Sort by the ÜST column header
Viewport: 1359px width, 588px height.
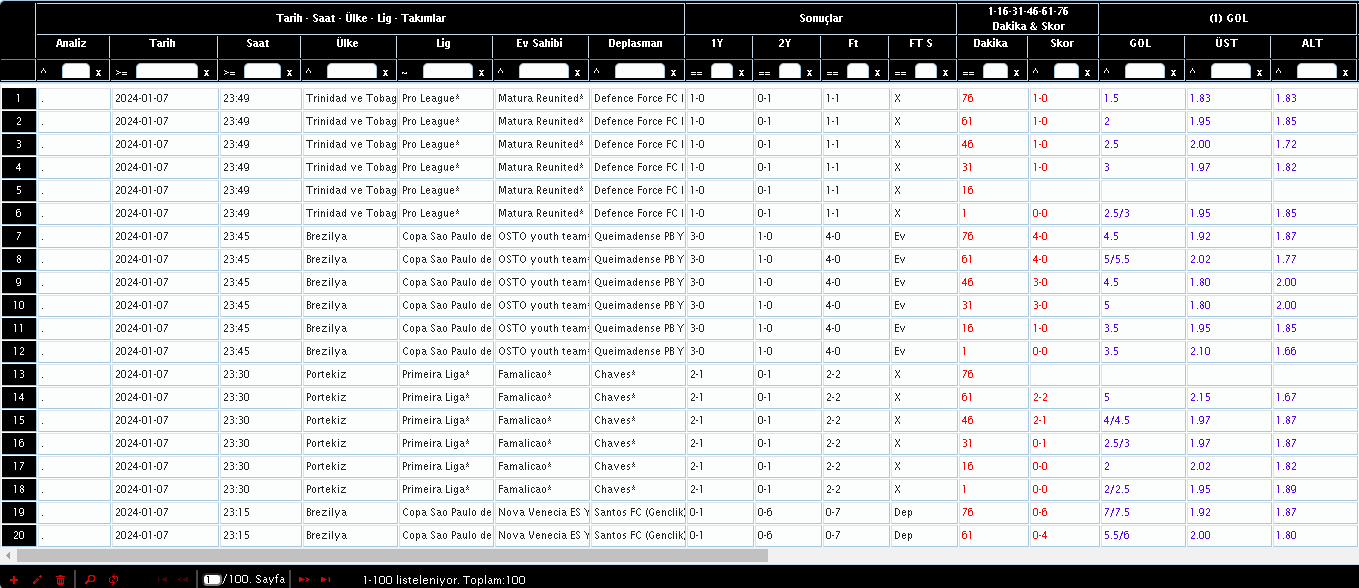pyautogui.click(x=1228, y=44)
